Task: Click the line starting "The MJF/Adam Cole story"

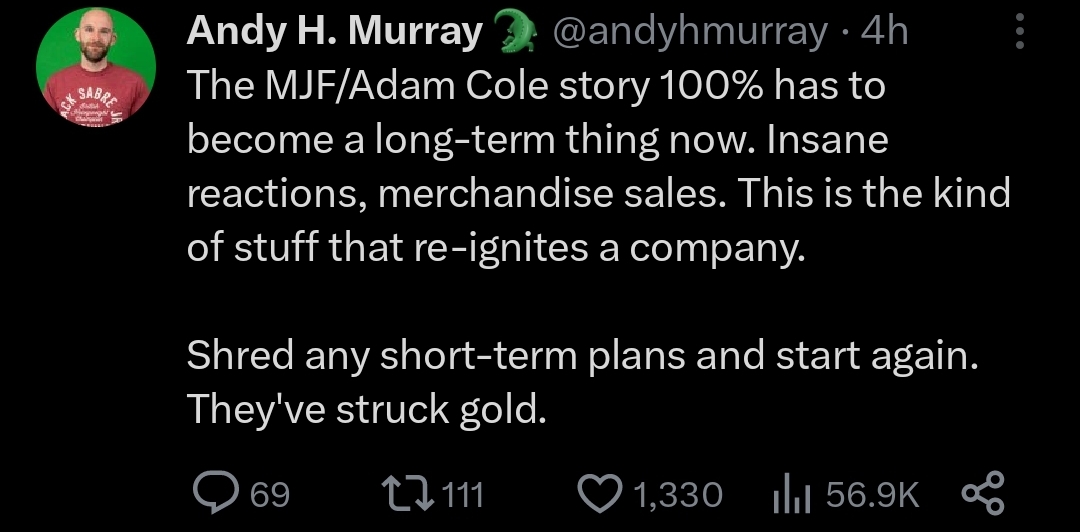Action: pos(536,87)
